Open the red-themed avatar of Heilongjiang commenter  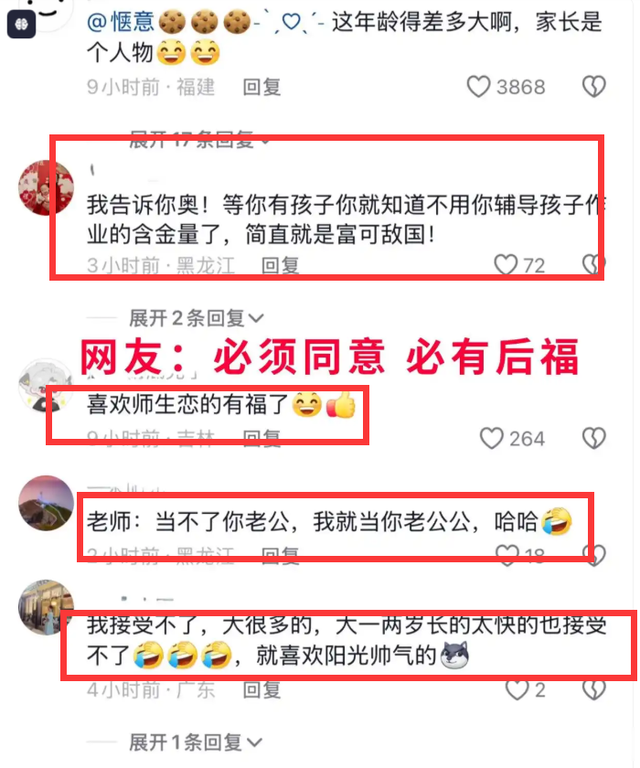[46, 187]
